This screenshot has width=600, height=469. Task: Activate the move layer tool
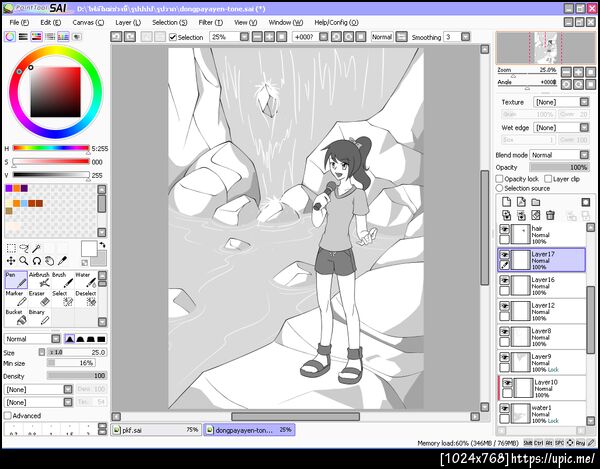[11, 261]
